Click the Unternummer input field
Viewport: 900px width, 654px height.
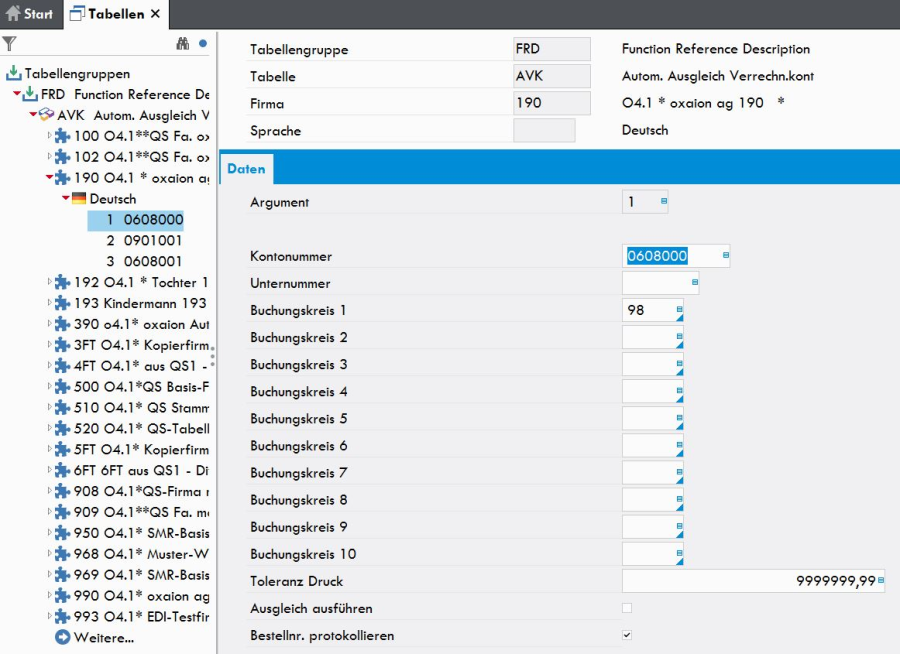tap(660, 283)
